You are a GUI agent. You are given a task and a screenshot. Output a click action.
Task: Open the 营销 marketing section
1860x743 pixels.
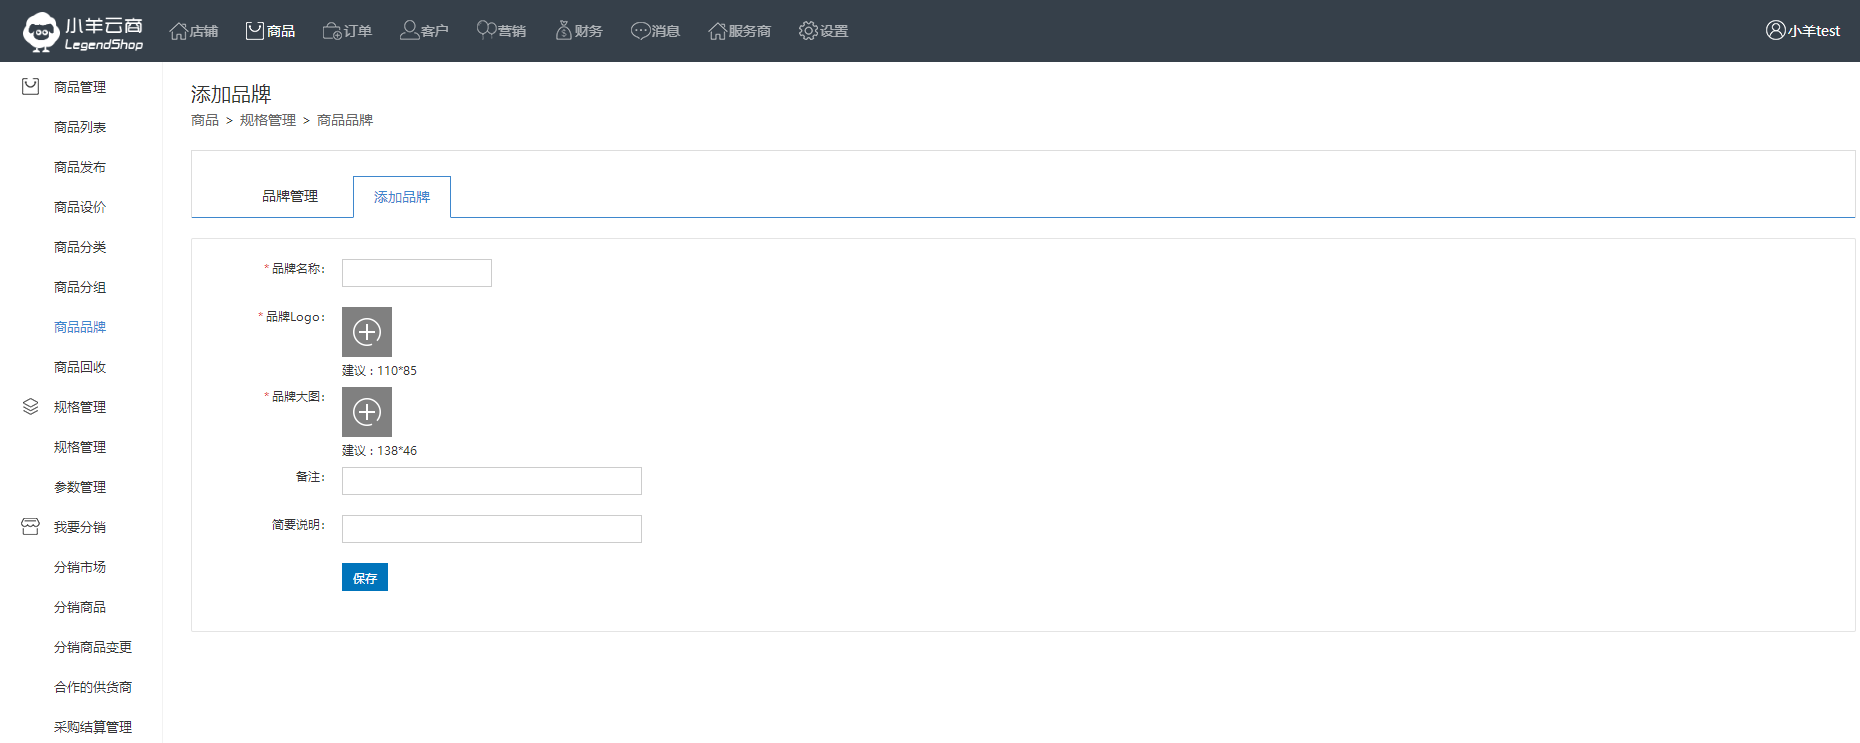tap(501, 31)
